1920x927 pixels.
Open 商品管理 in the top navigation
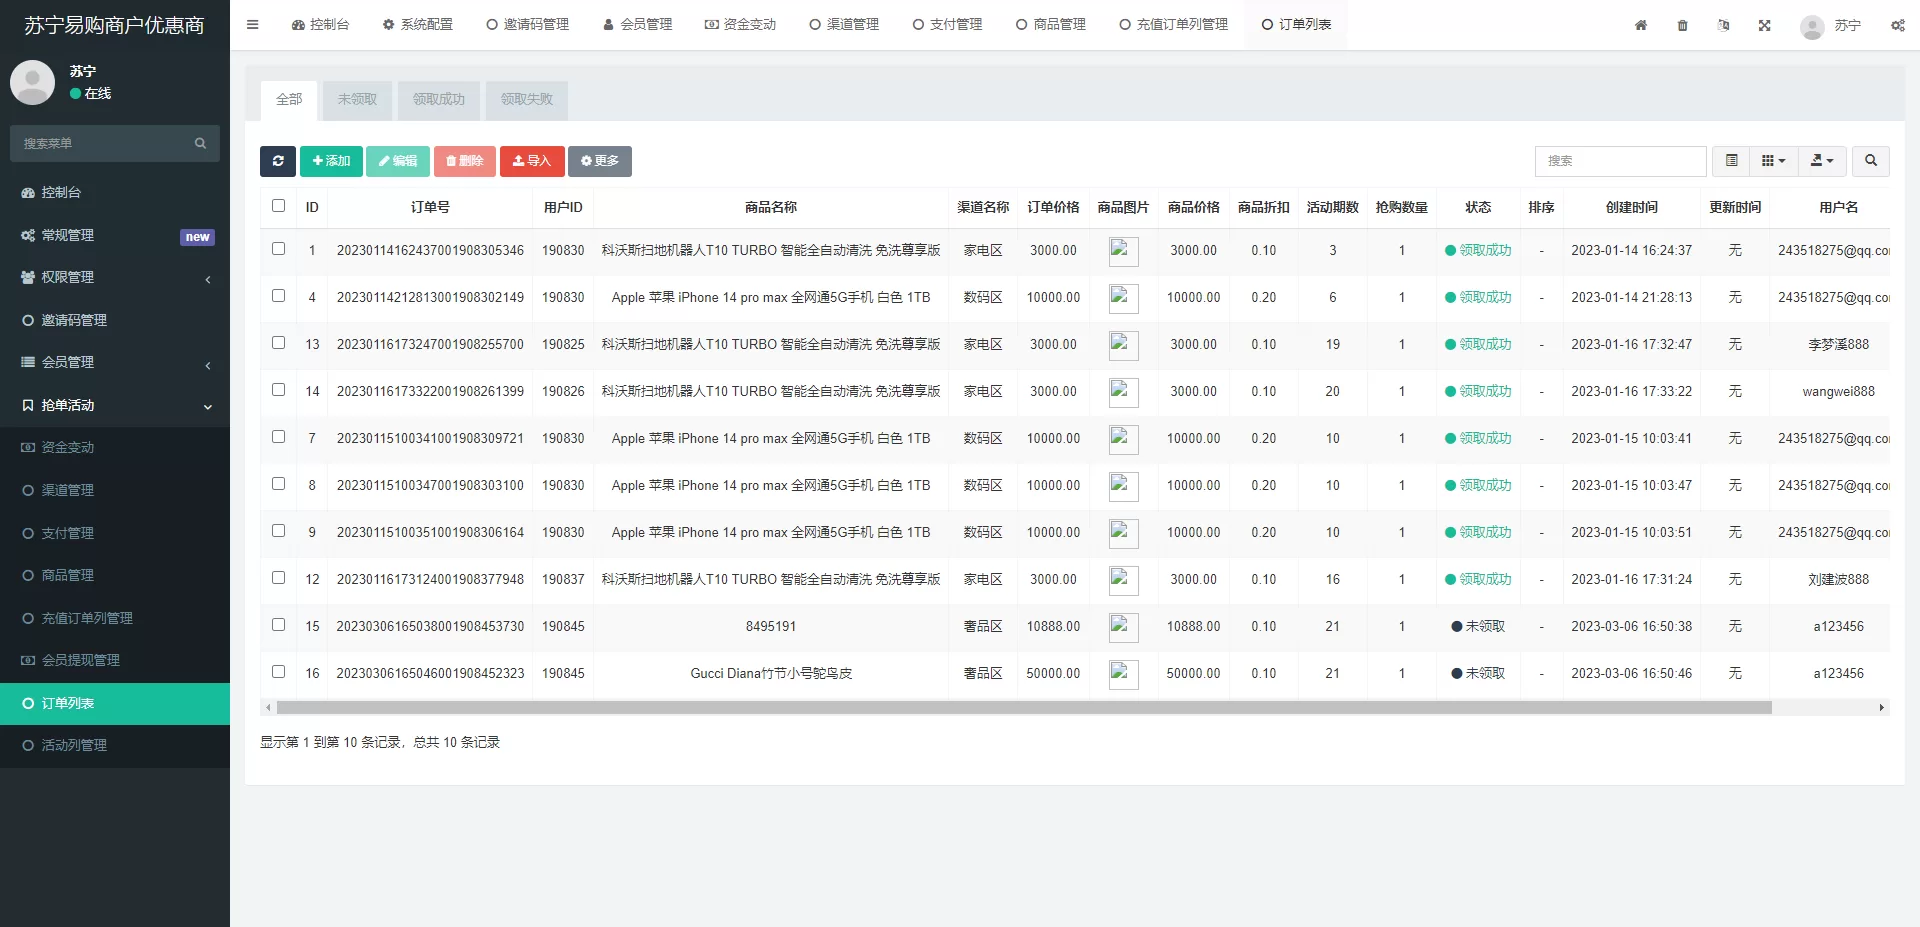pyautogui.click(x=1051, y=25)
